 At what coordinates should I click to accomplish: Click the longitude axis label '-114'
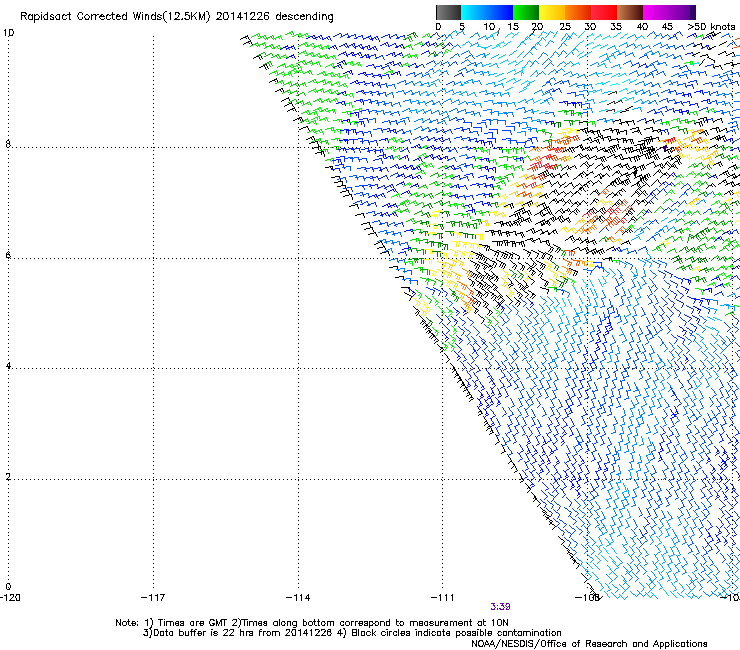pos(298,598)
